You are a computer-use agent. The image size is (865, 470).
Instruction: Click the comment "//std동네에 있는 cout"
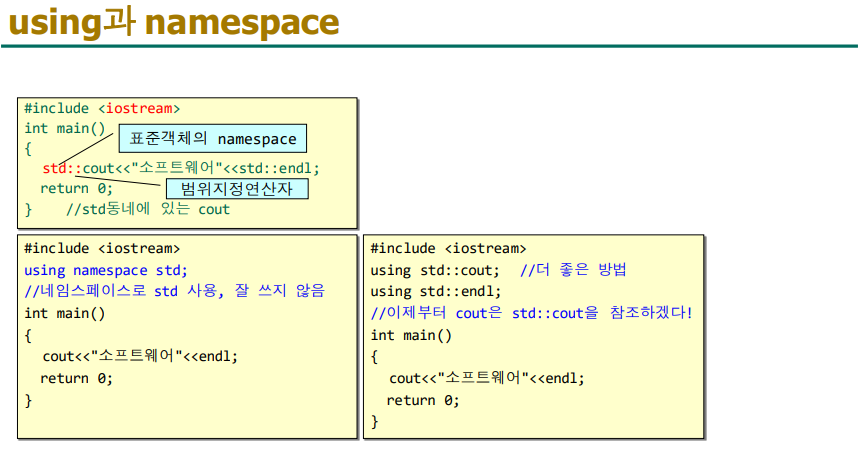pyautogui.click(x=148, y=209)
